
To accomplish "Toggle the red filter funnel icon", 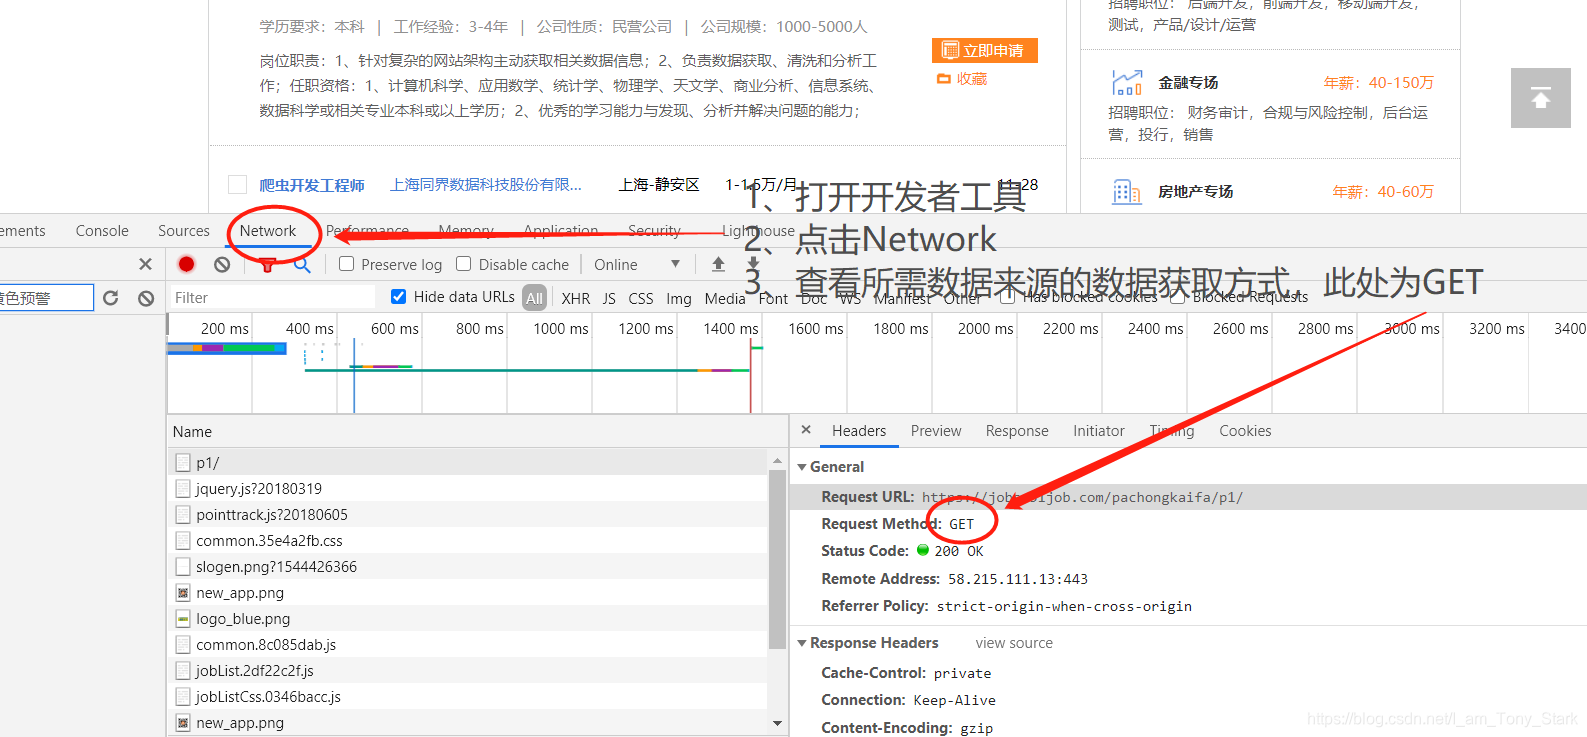I will point(267,264).
